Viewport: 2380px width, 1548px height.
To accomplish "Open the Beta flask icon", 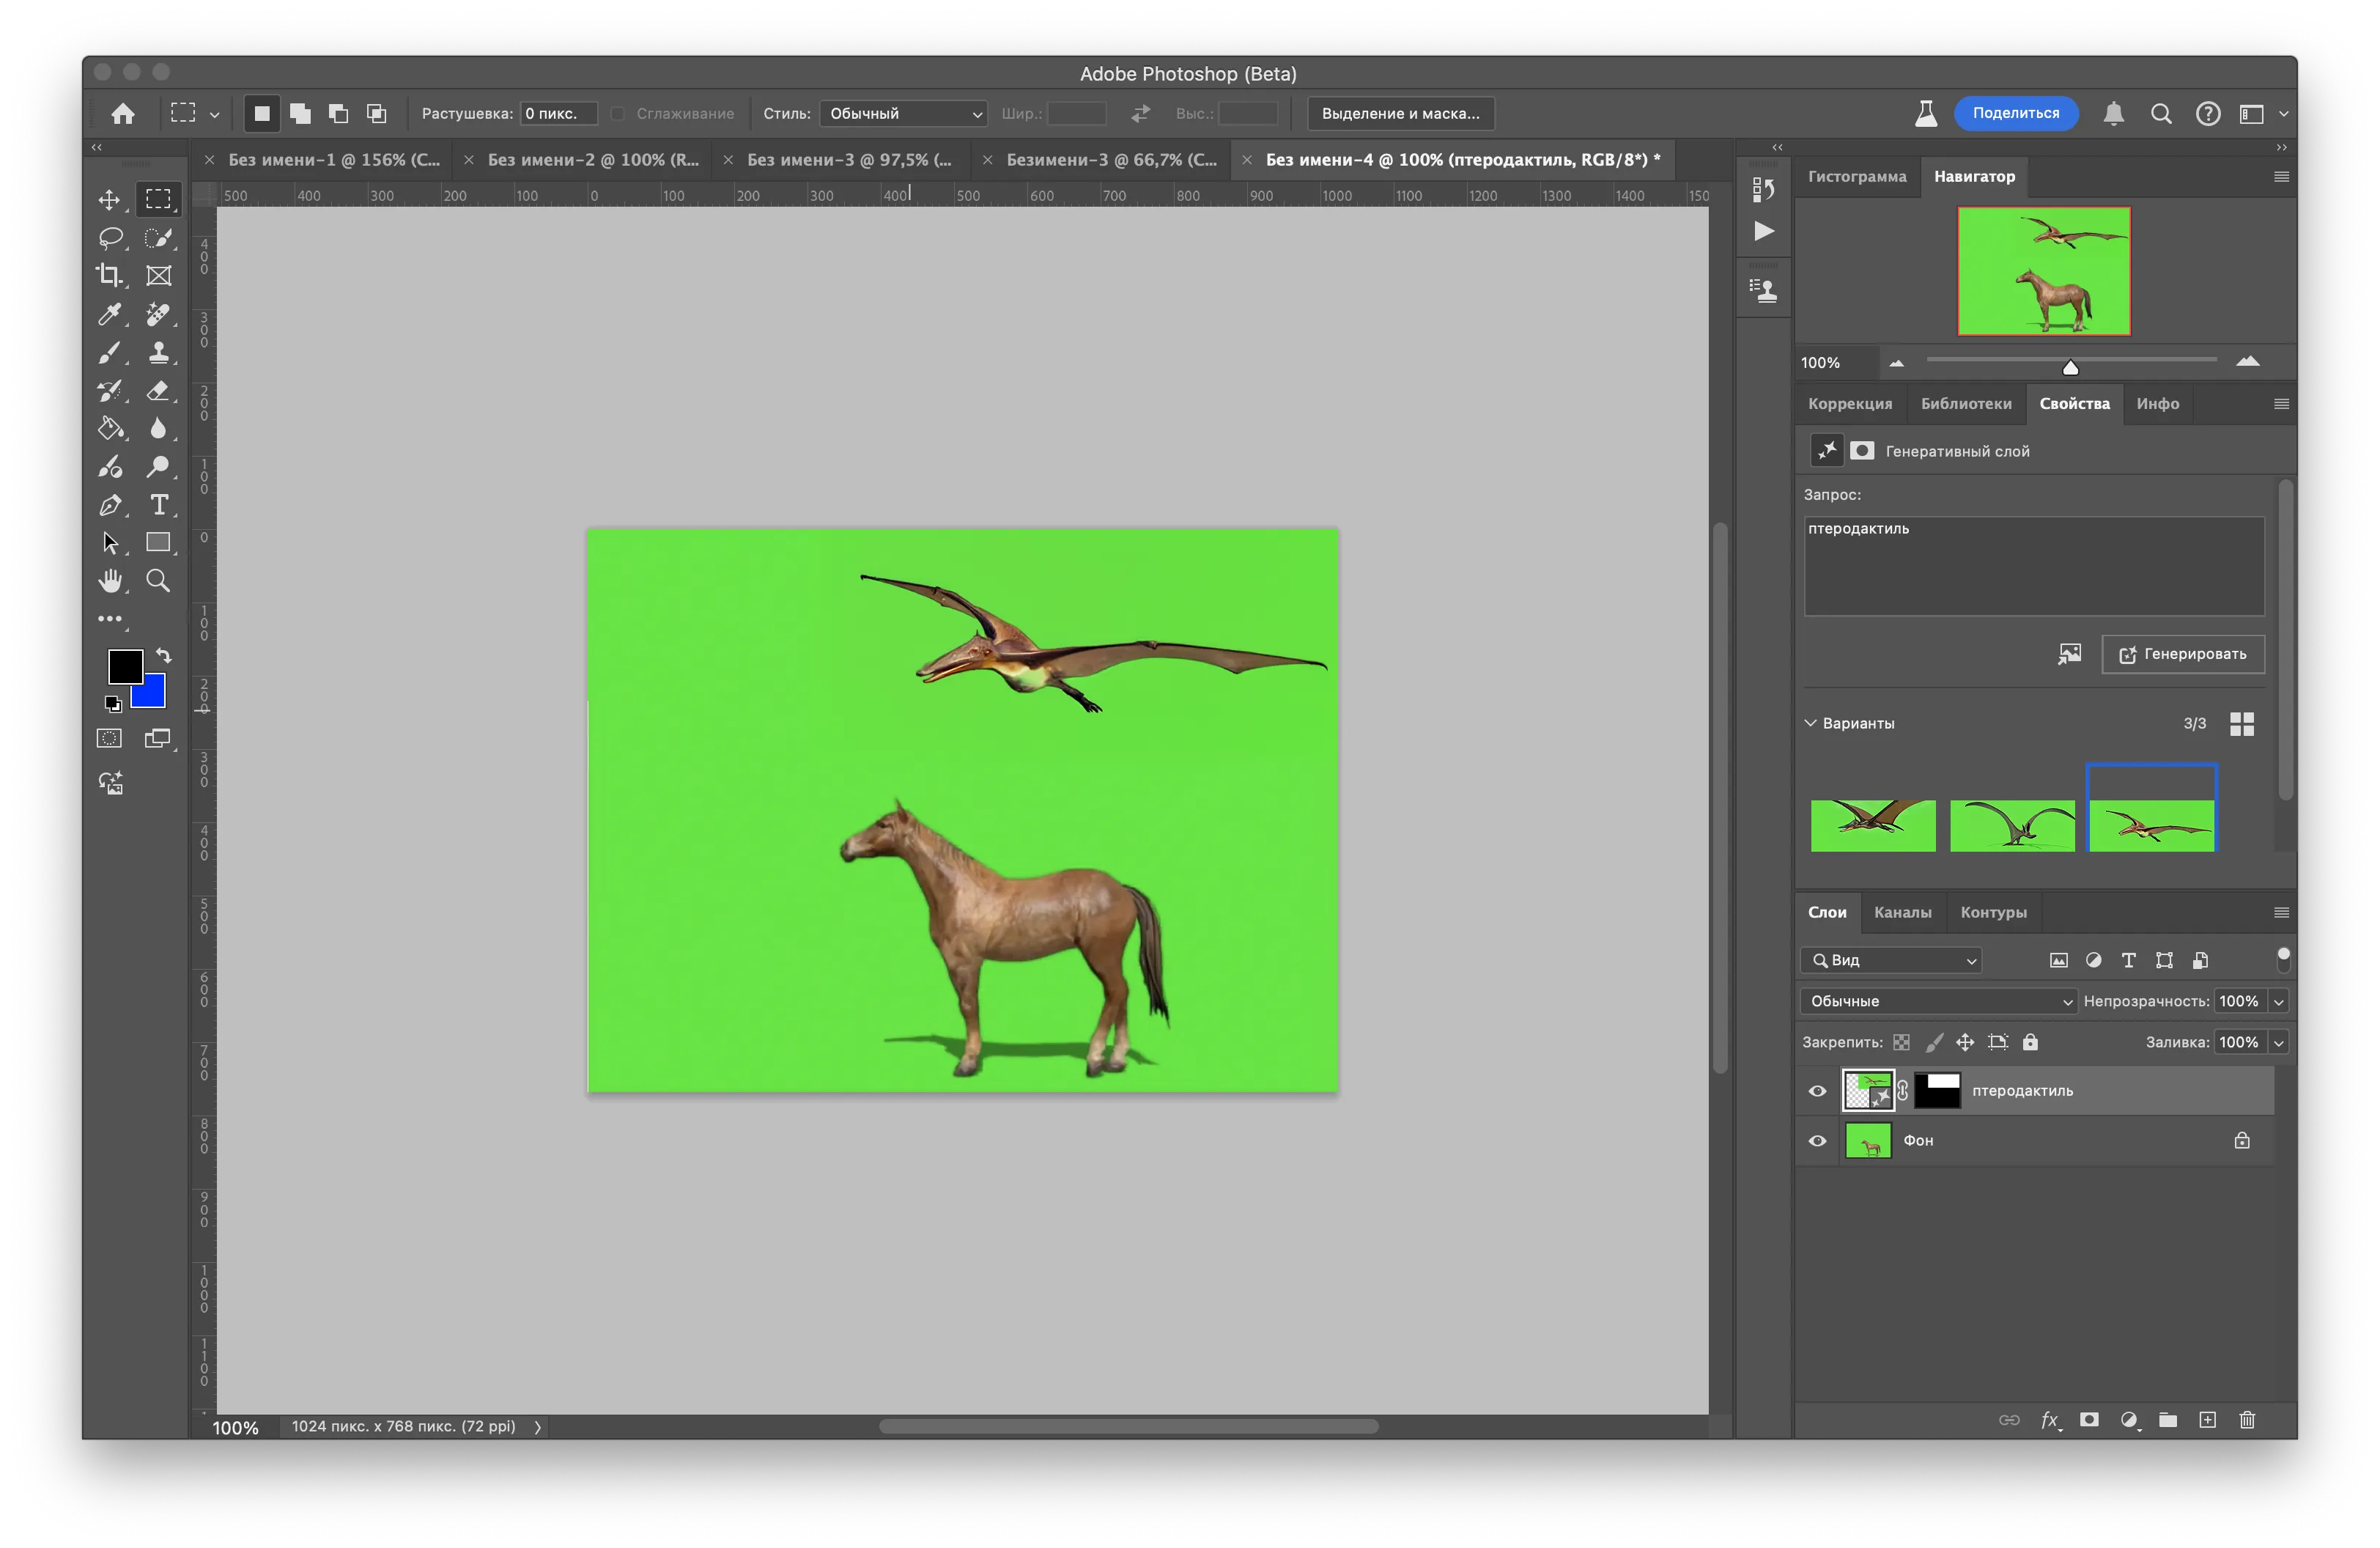I will (1925, 114).
